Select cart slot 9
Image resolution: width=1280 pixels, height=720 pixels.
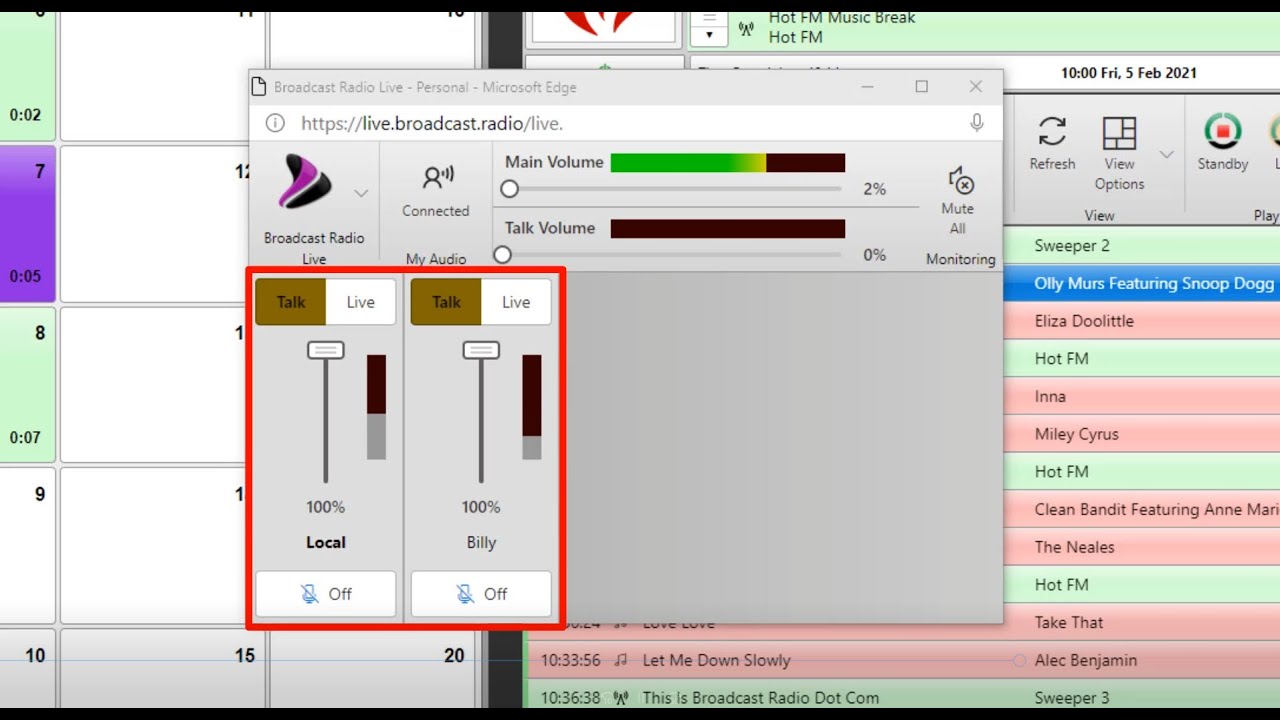pyautogui.click(x=27, y=545)
